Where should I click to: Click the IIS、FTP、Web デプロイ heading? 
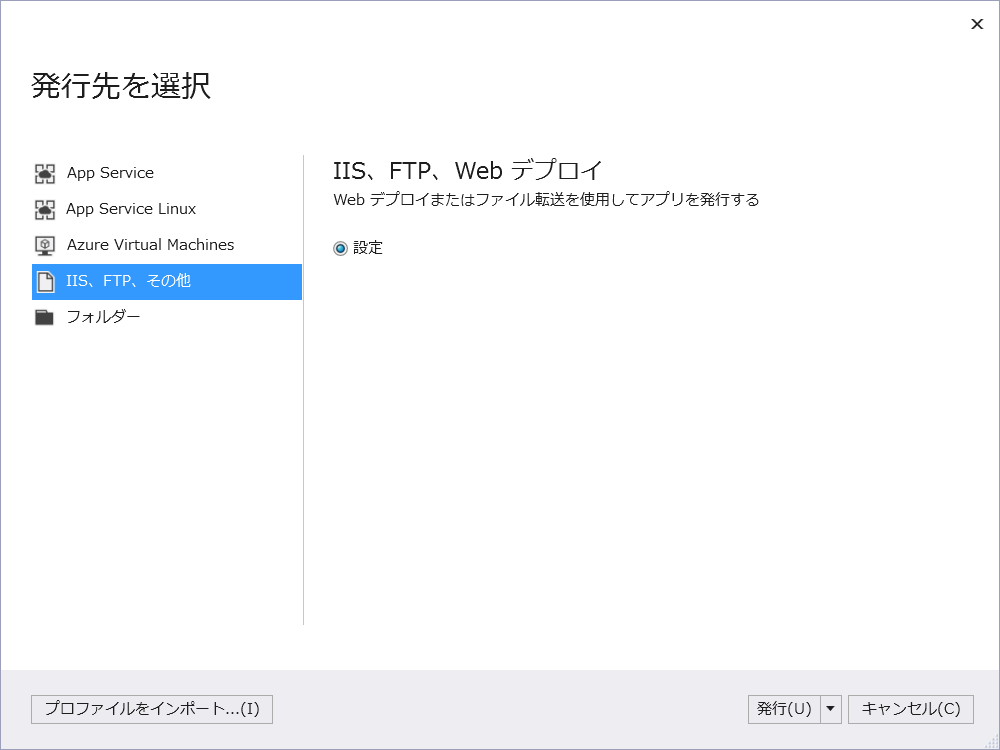(468, 171)
